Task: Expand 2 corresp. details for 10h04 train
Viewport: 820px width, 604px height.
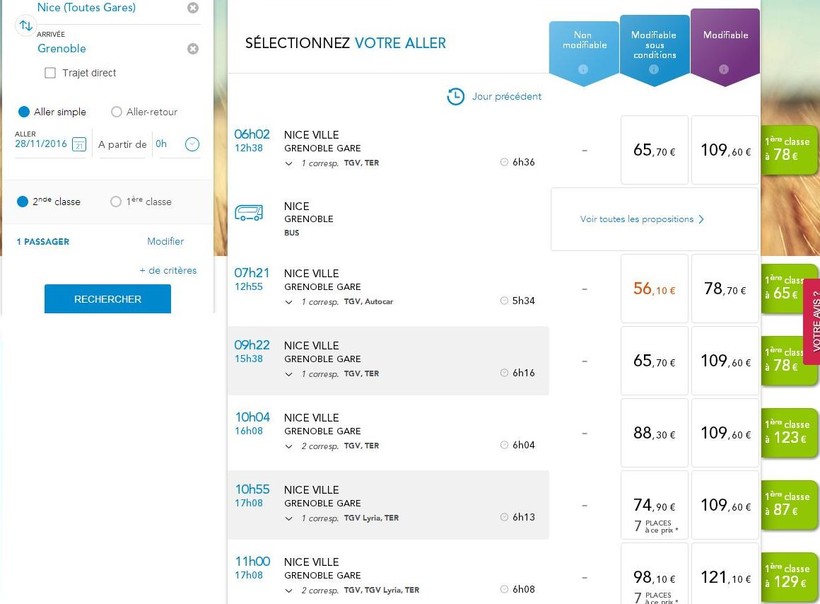Action: click(289, 446)
